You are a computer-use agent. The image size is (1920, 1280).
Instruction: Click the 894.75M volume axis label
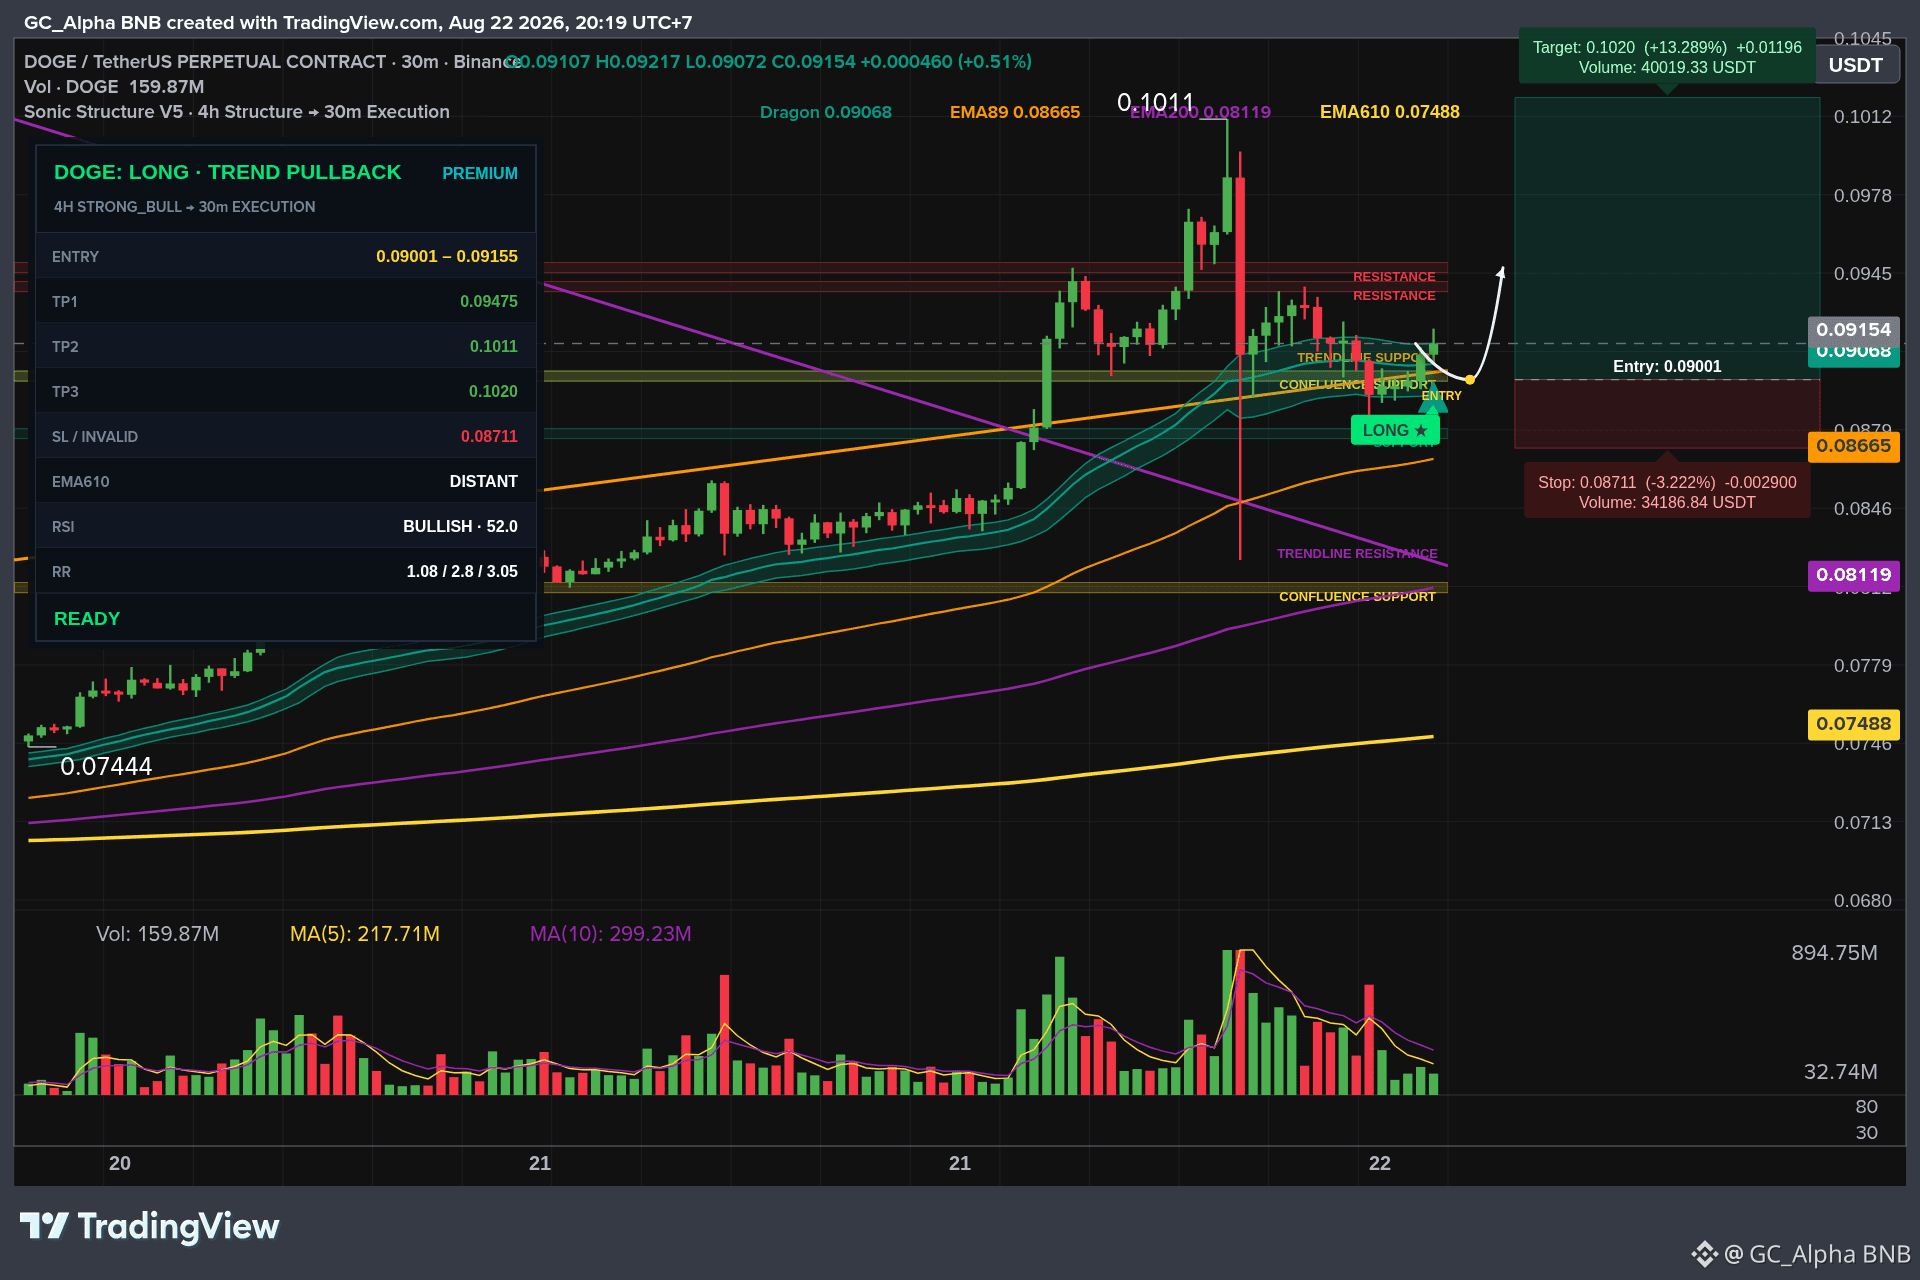click(x=1834, y=953)
